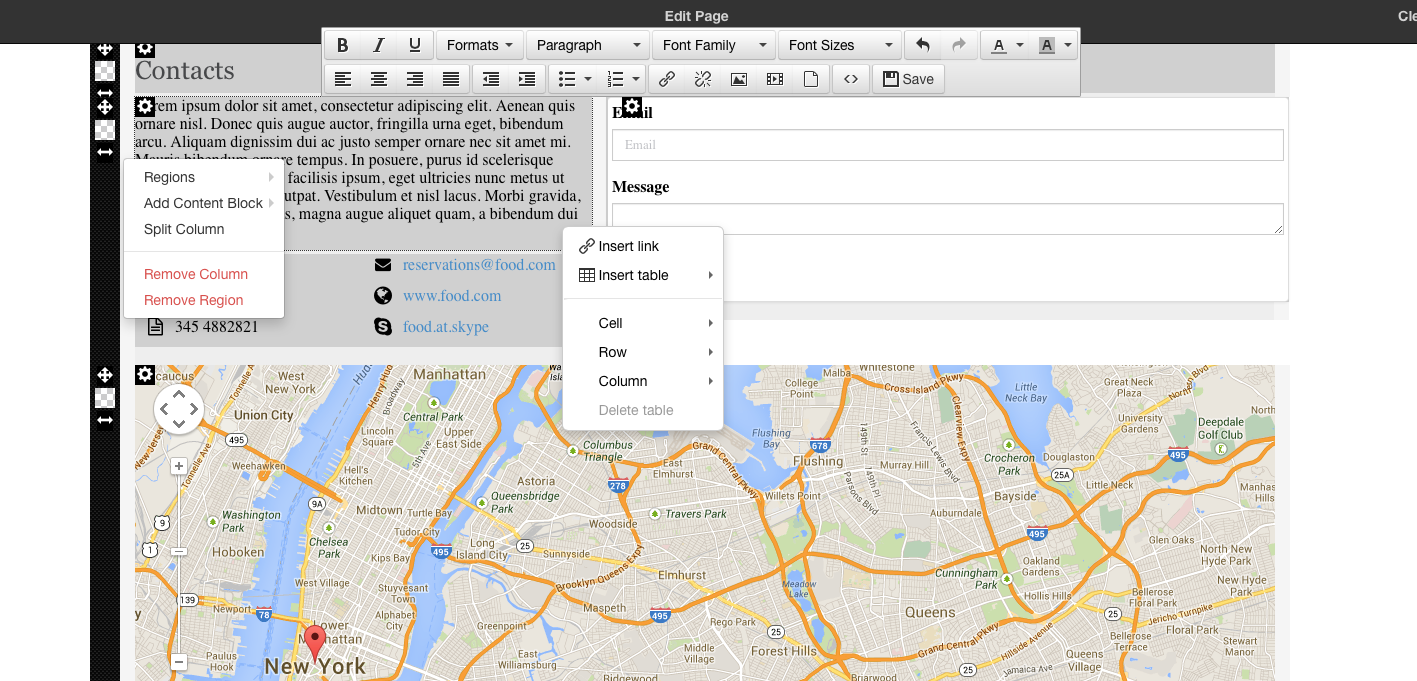The image size is (1417, 681).
Task: Toggle underline formatting
Action: pyautogui.click(x=415, y=45)
